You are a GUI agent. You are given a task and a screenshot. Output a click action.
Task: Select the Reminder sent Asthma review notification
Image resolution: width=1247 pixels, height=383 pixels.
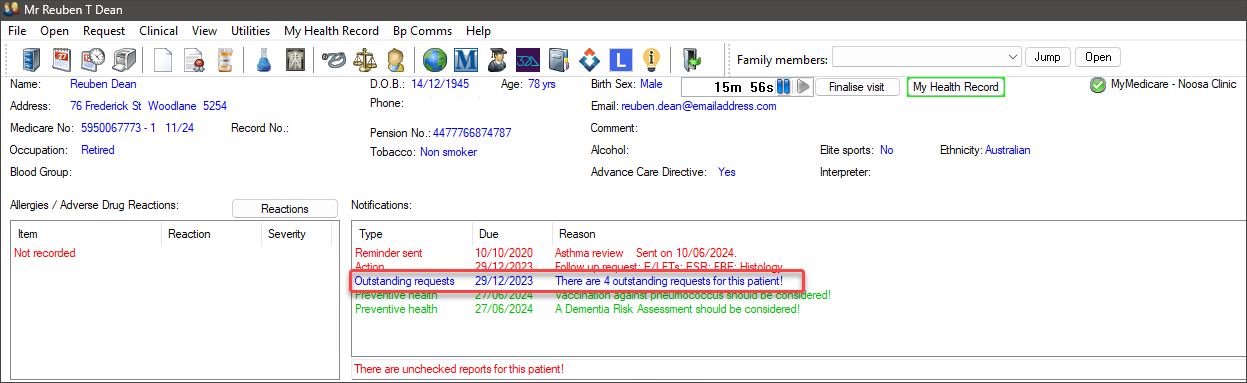(x=797, y=253)
